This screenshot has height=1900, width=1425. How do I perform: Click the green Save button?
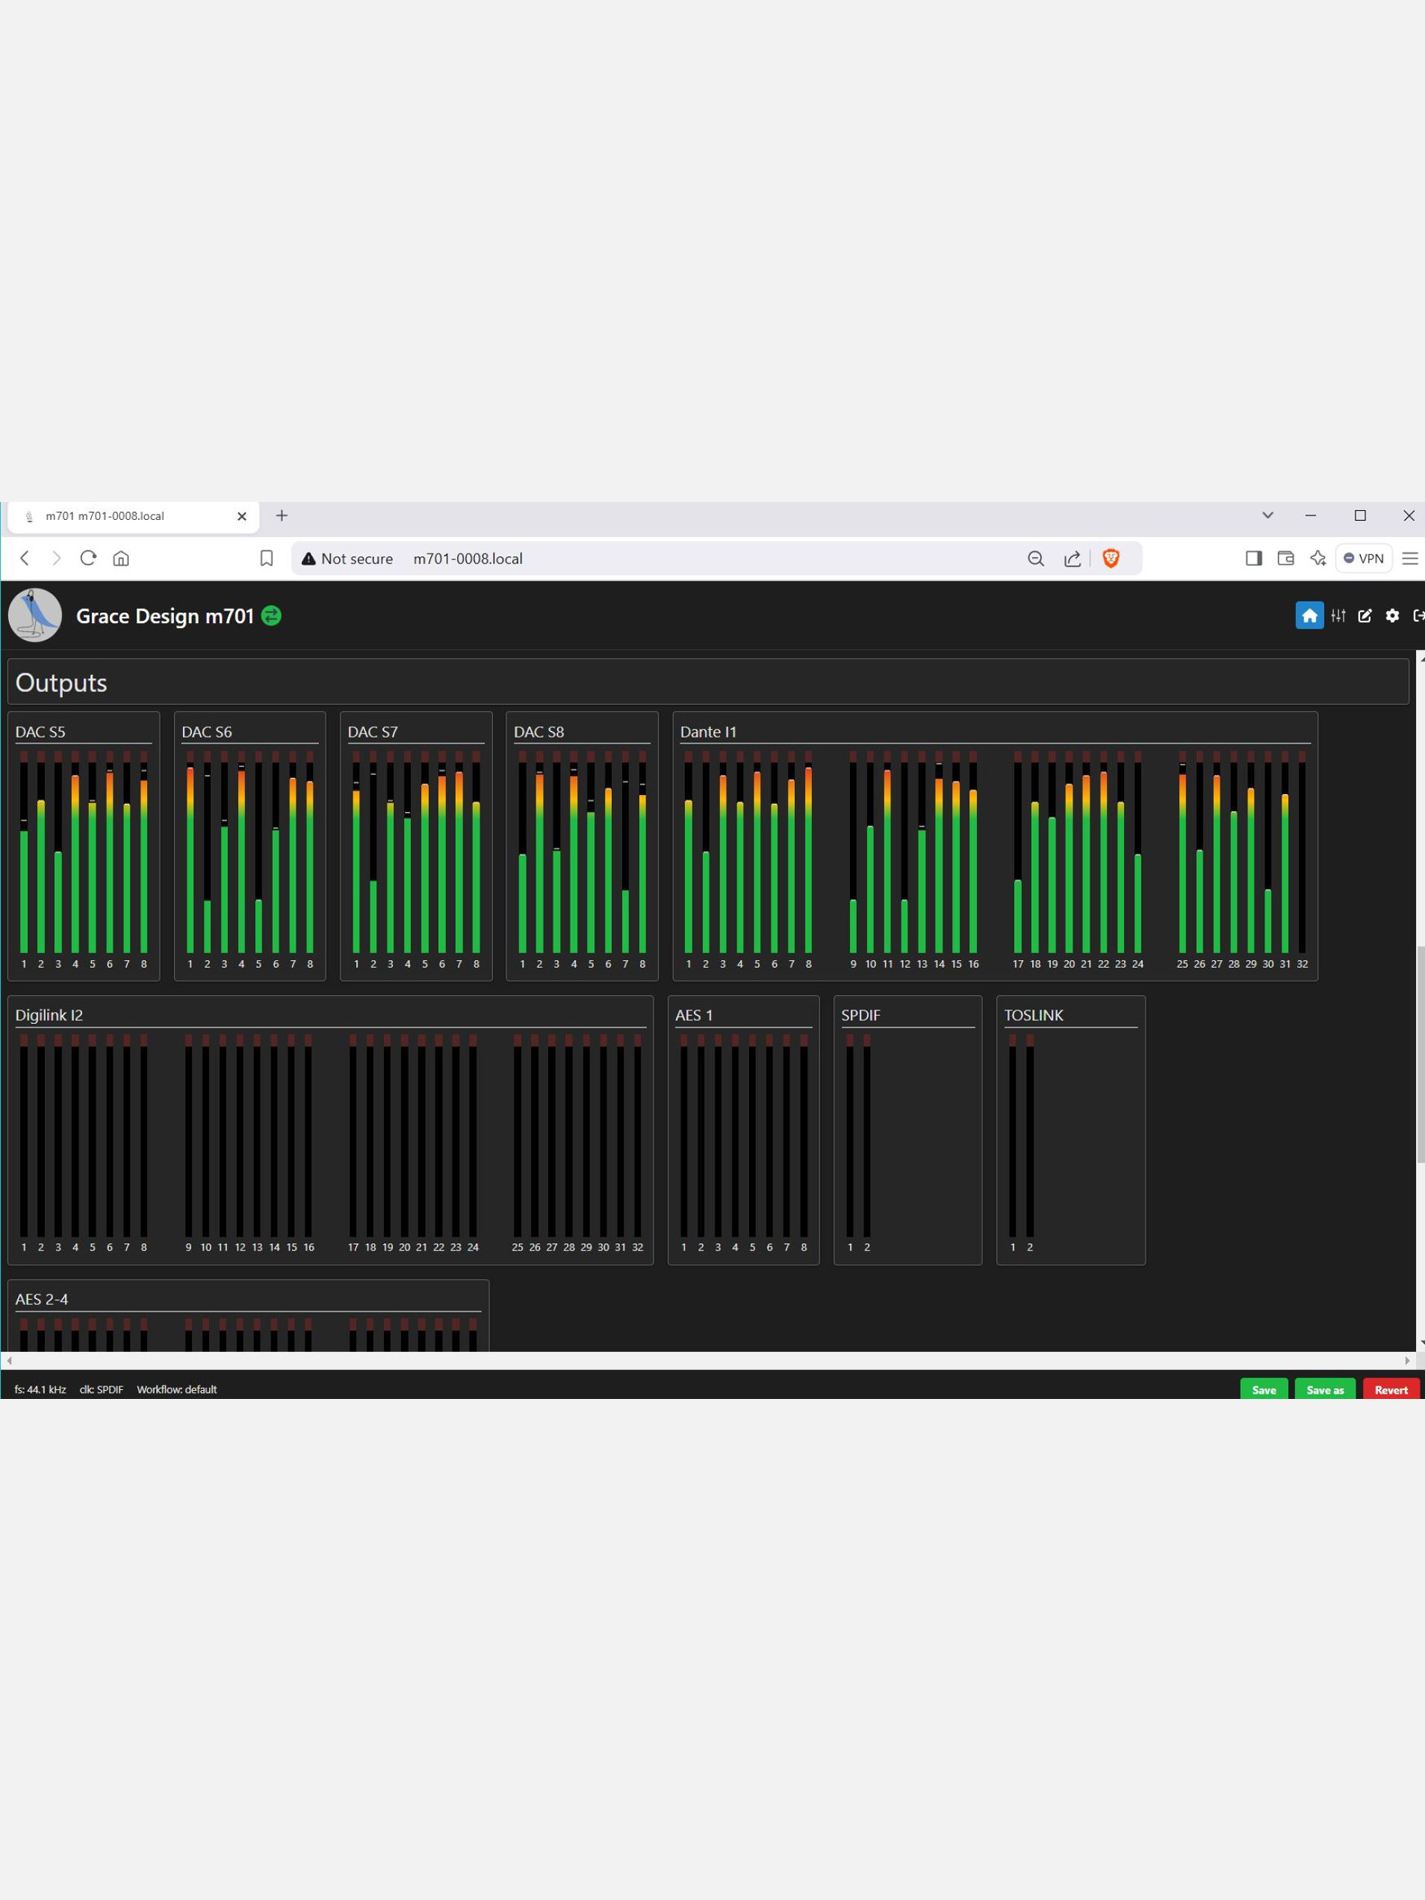pyautogui.click(x=1264, y=1390)
